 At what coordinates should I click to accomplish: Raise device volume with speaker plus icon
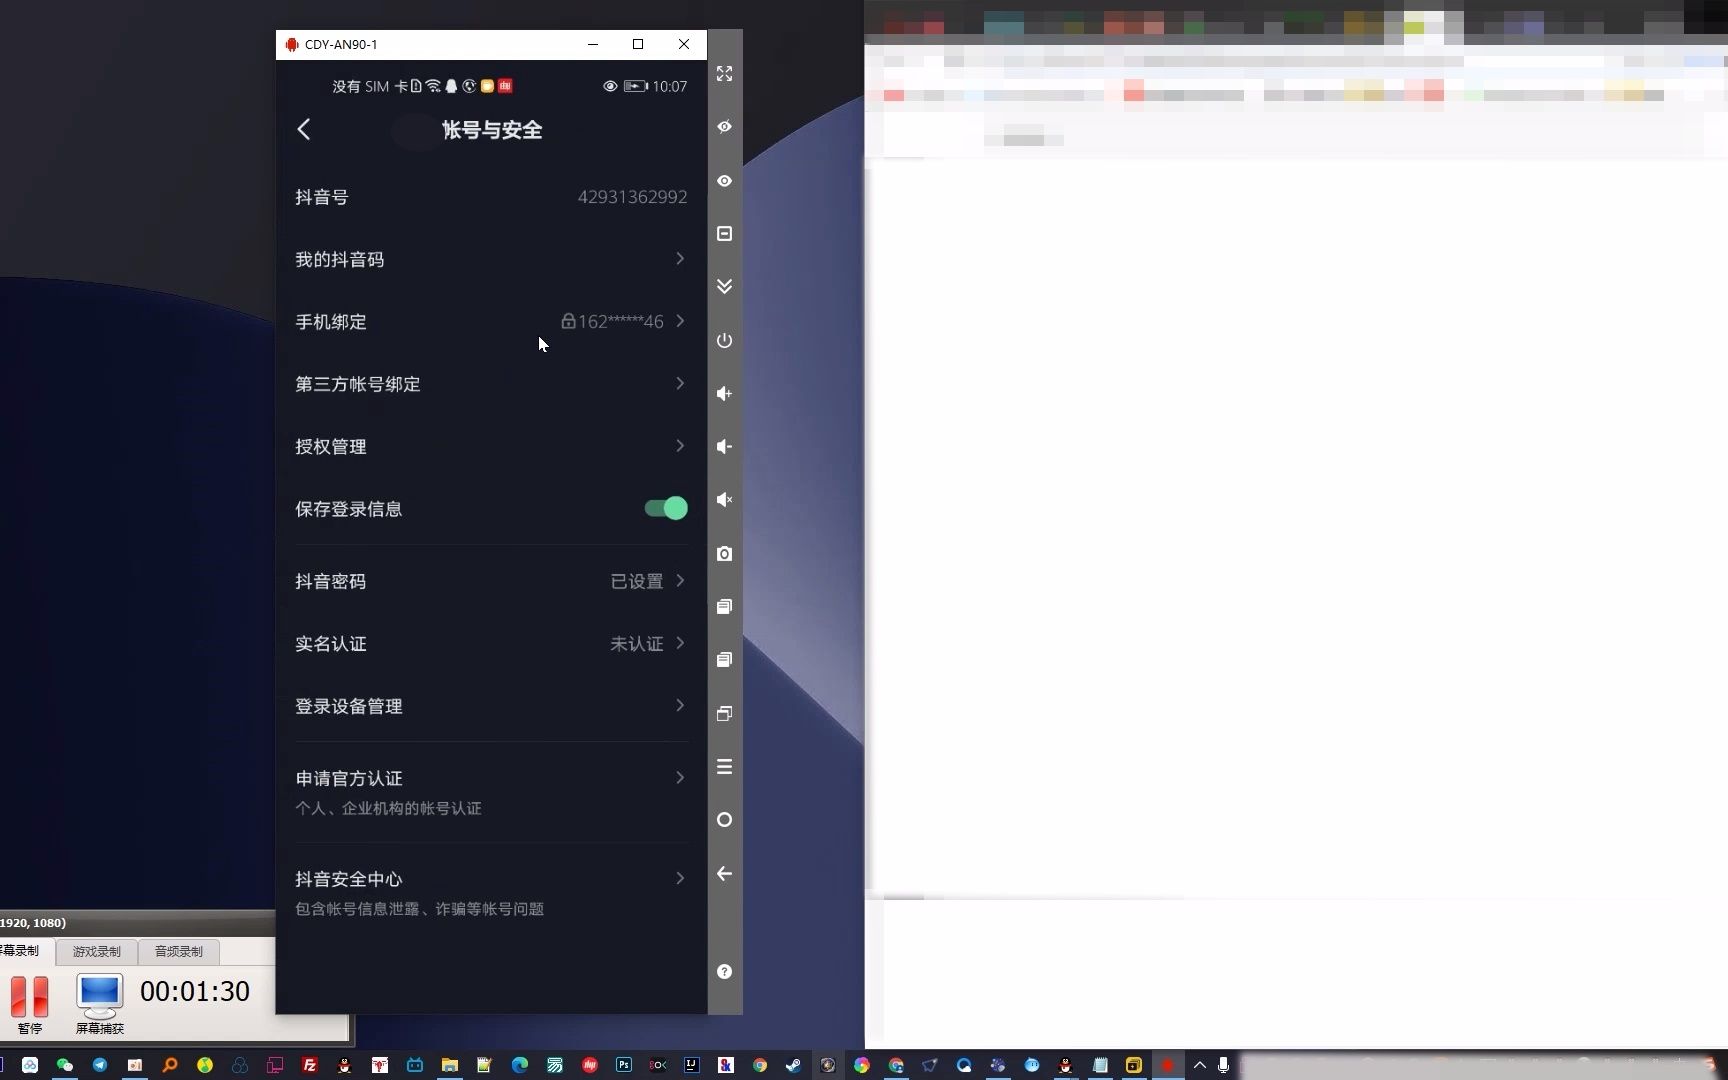pyautogui.click(x=725, y=394)
